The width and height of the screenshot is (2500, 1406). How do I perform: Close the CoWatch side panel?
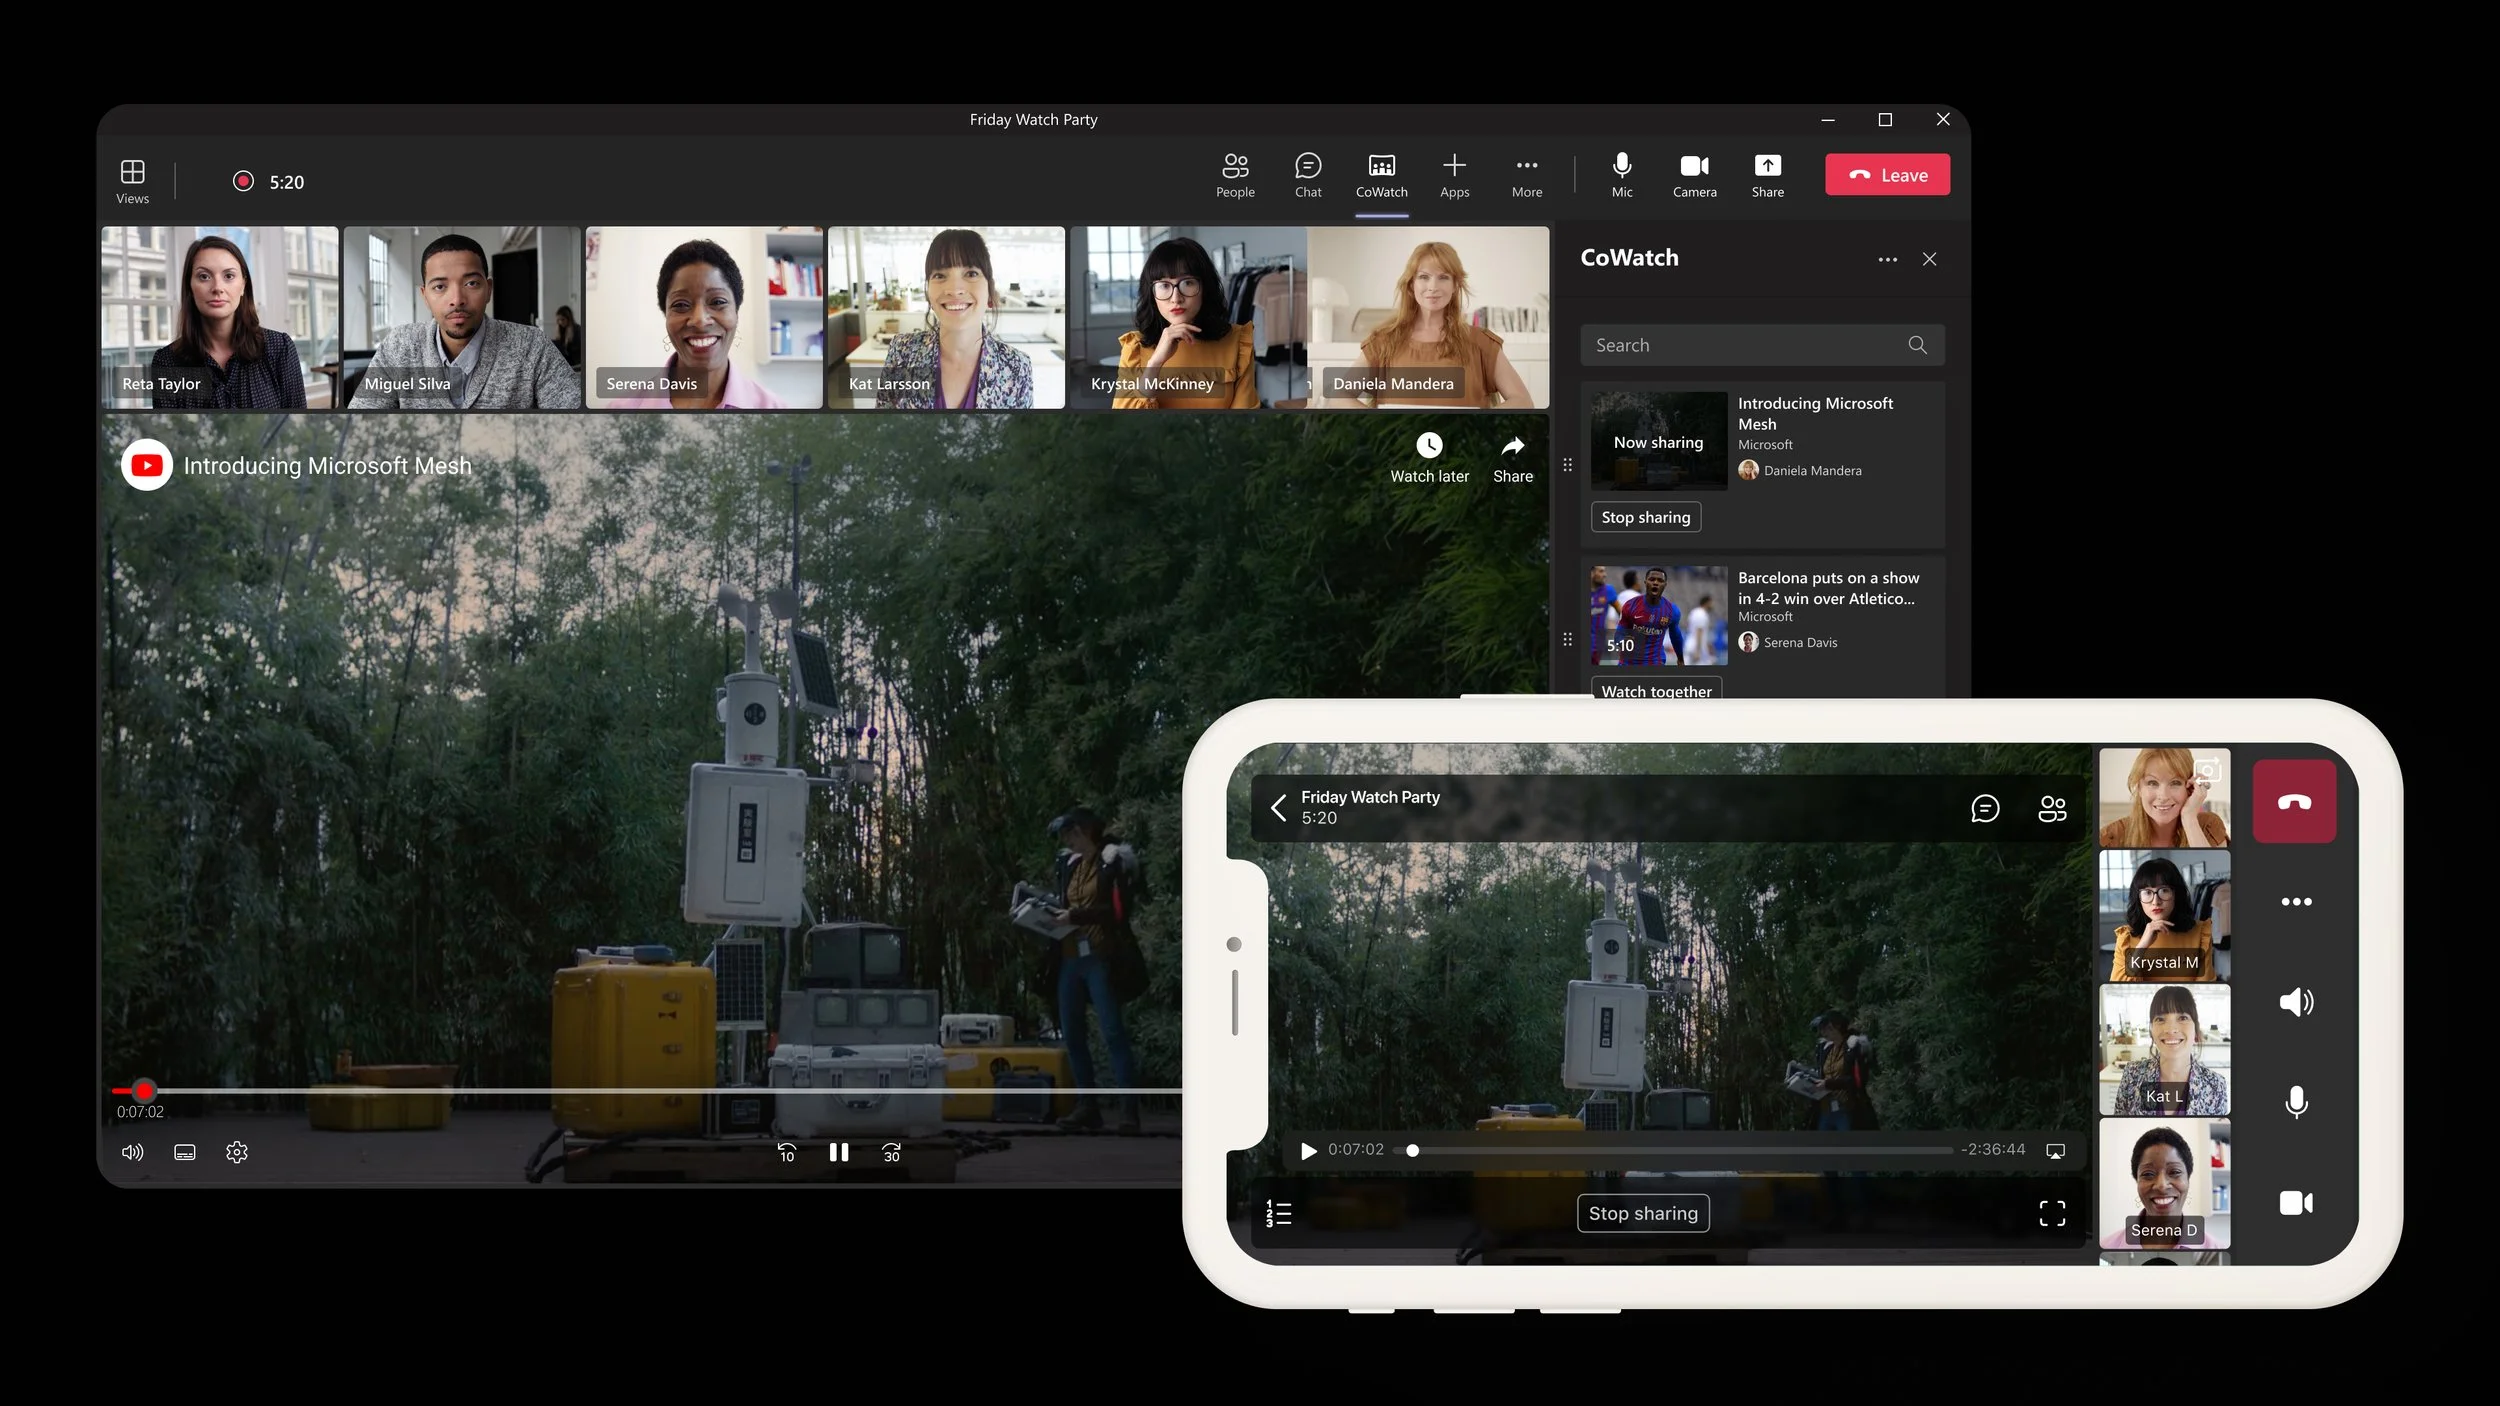pyautogui.click(x=1929, y=259)
